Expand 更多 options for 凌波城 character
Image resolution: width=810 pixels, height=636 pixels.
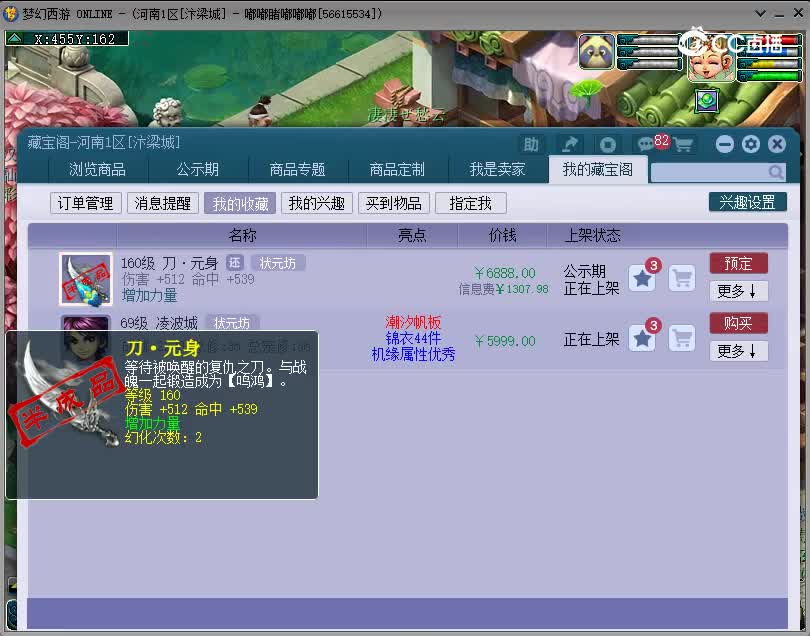click(738, 351)
